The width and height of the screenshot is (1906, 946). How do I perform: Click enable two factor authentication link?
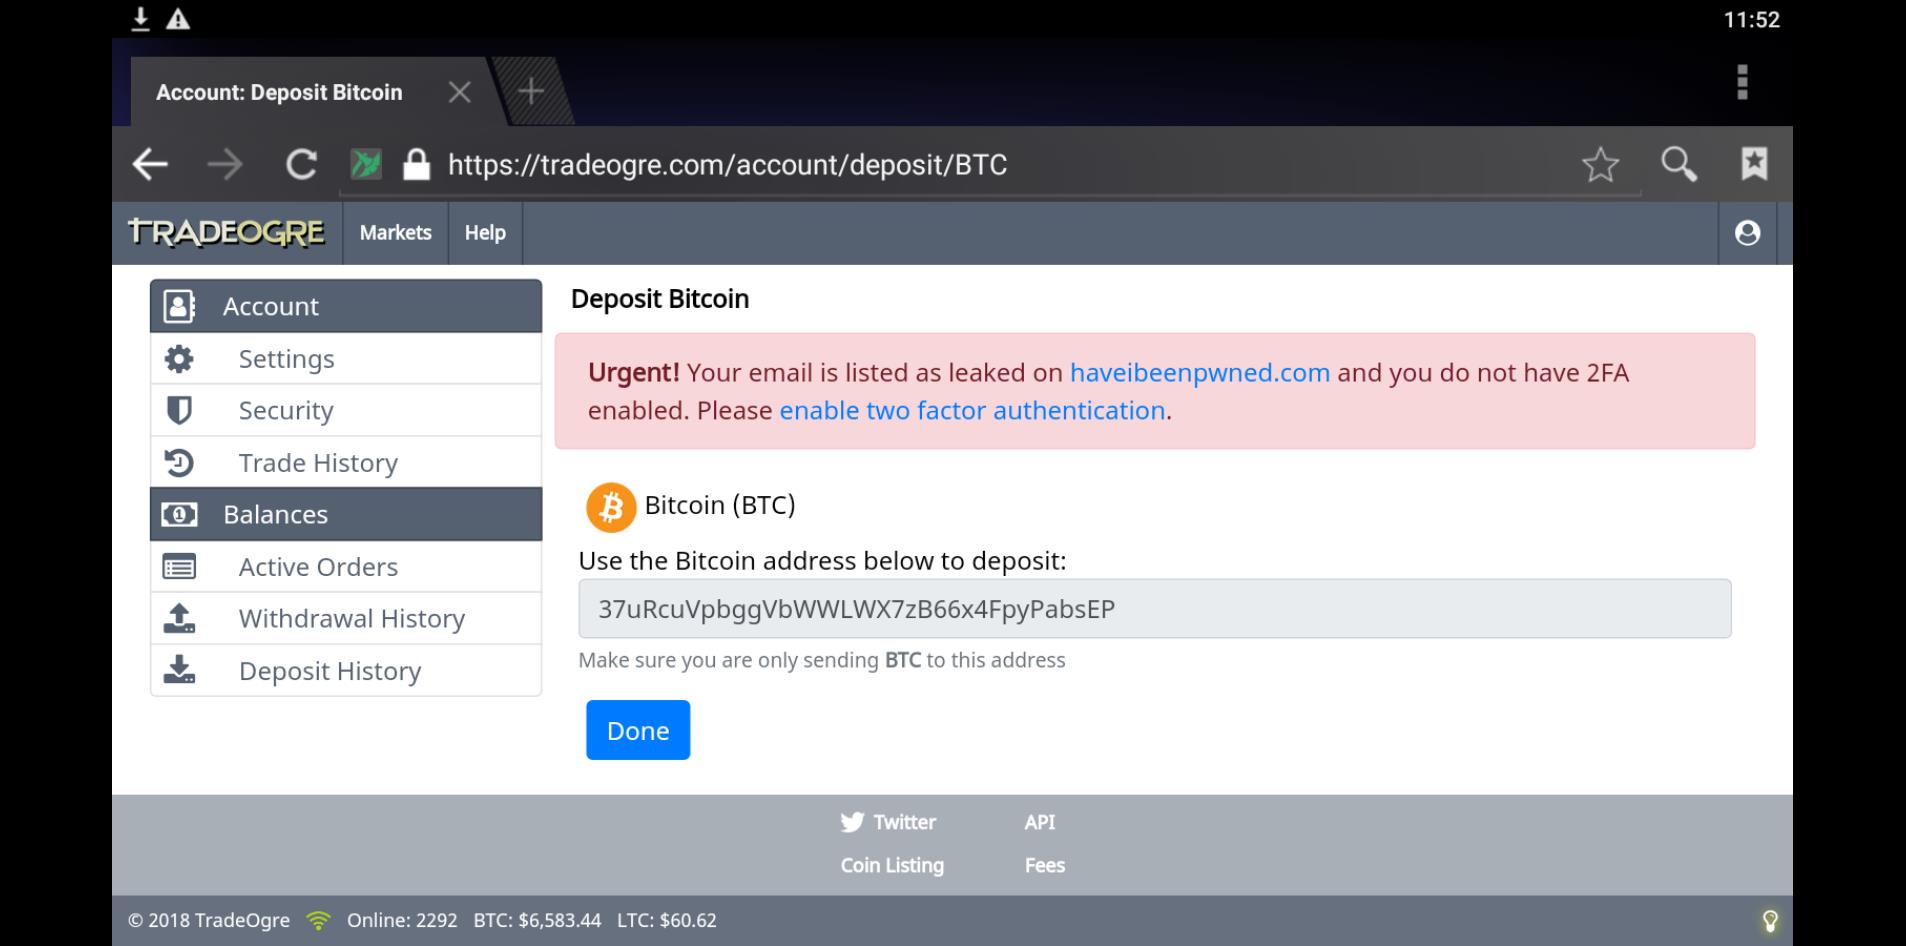pyautogui.click(x=972, y=410)
